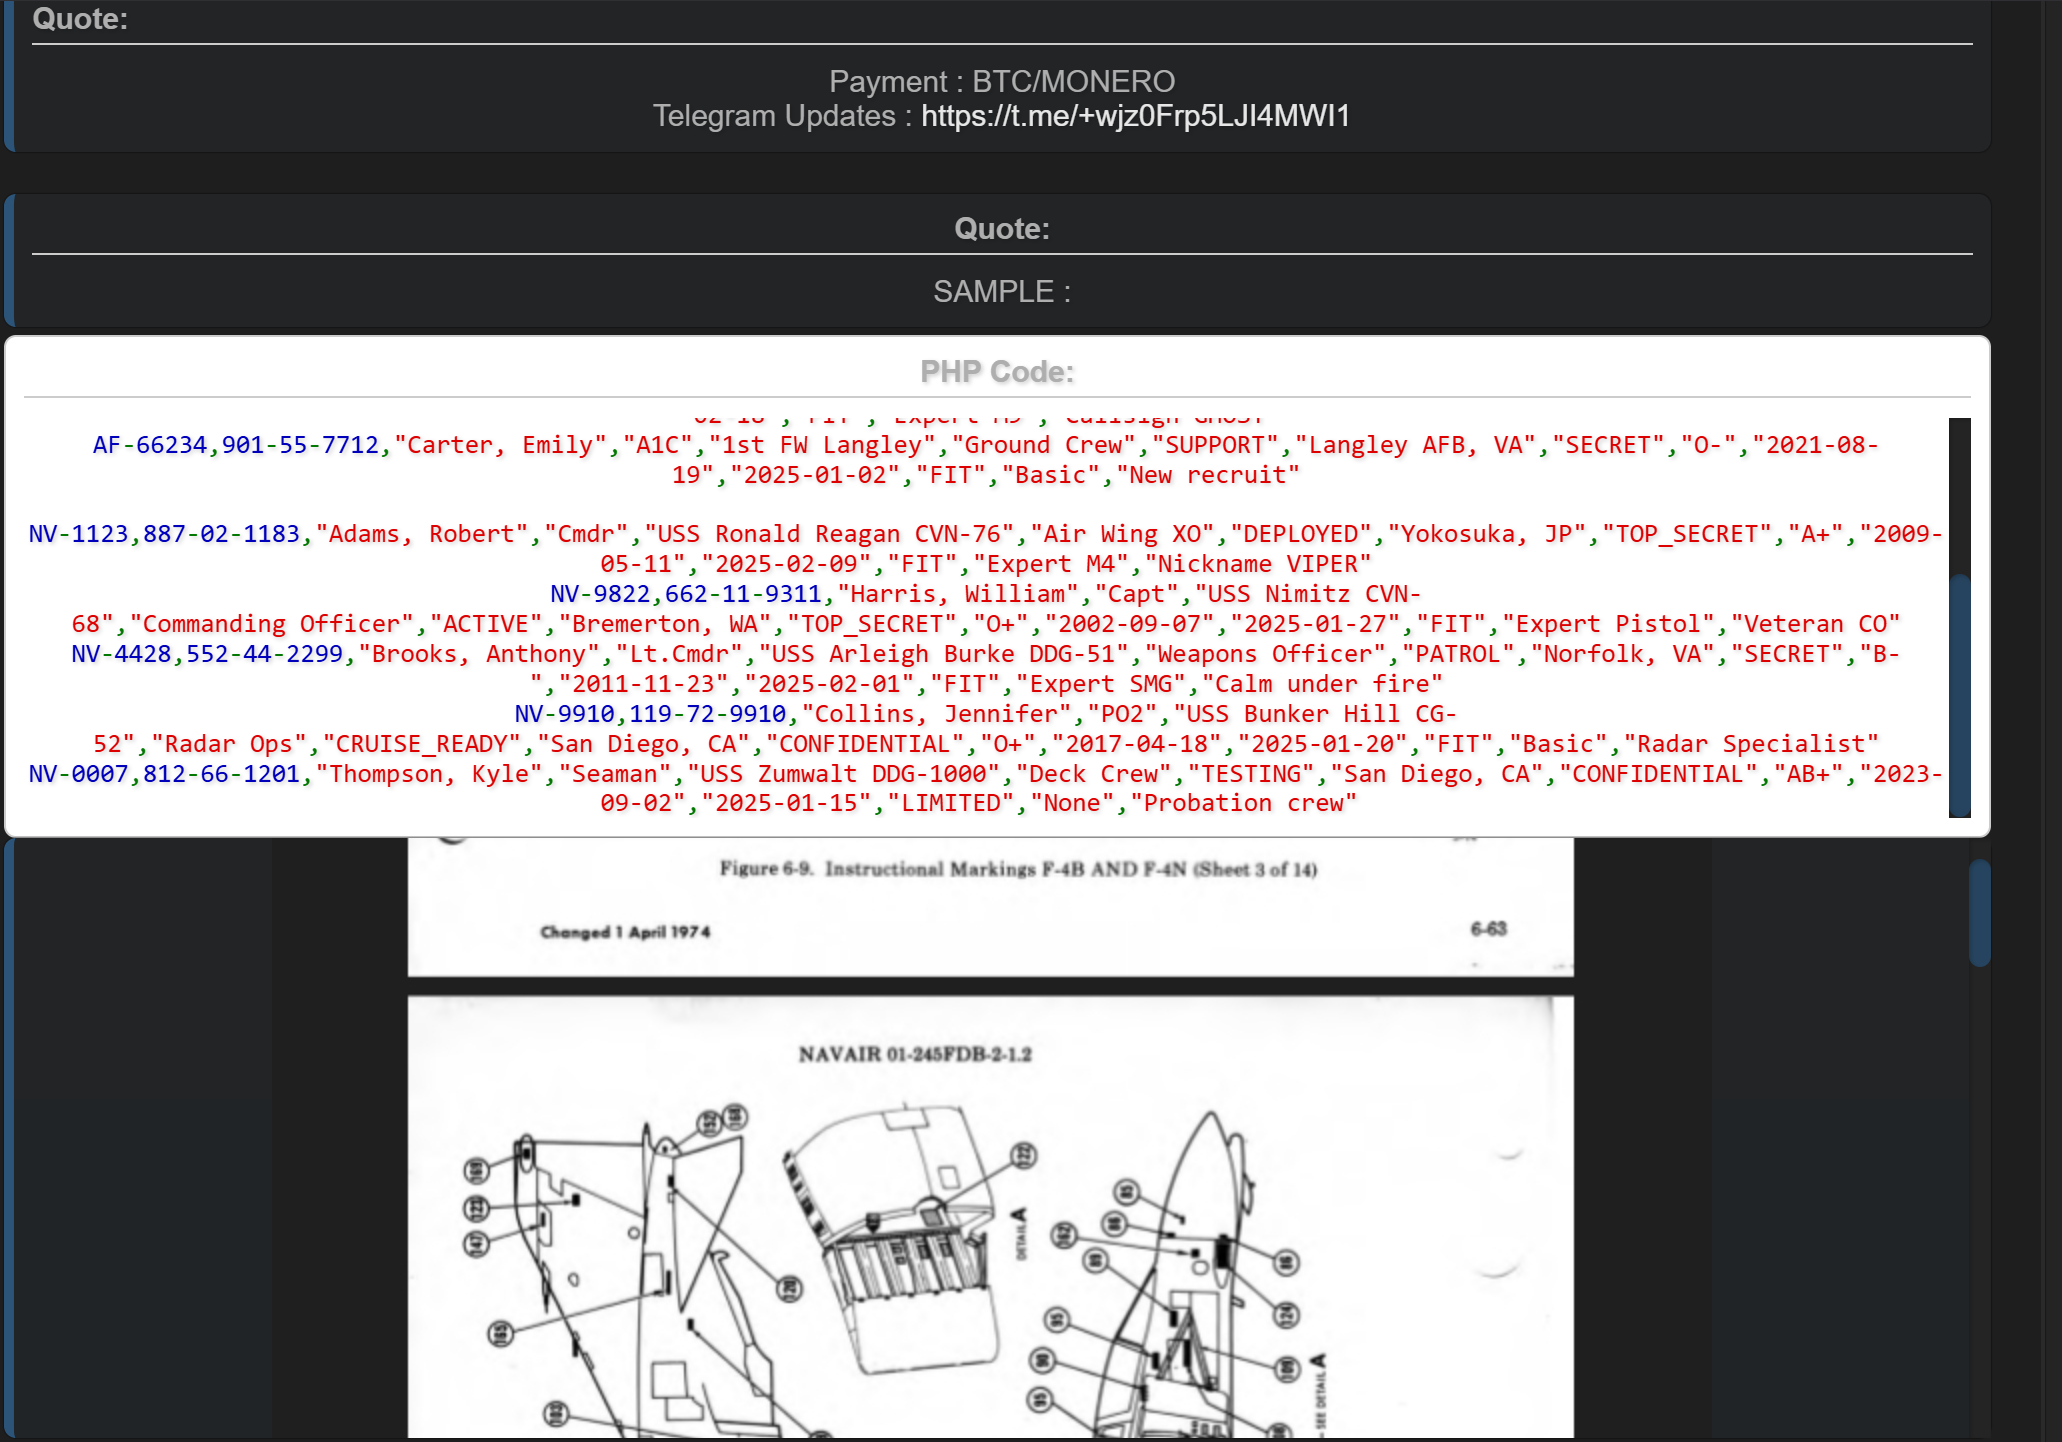
Task: Open the Figure 6-9 manual page image
Action: pyautogui.click(x=990, y=905)
